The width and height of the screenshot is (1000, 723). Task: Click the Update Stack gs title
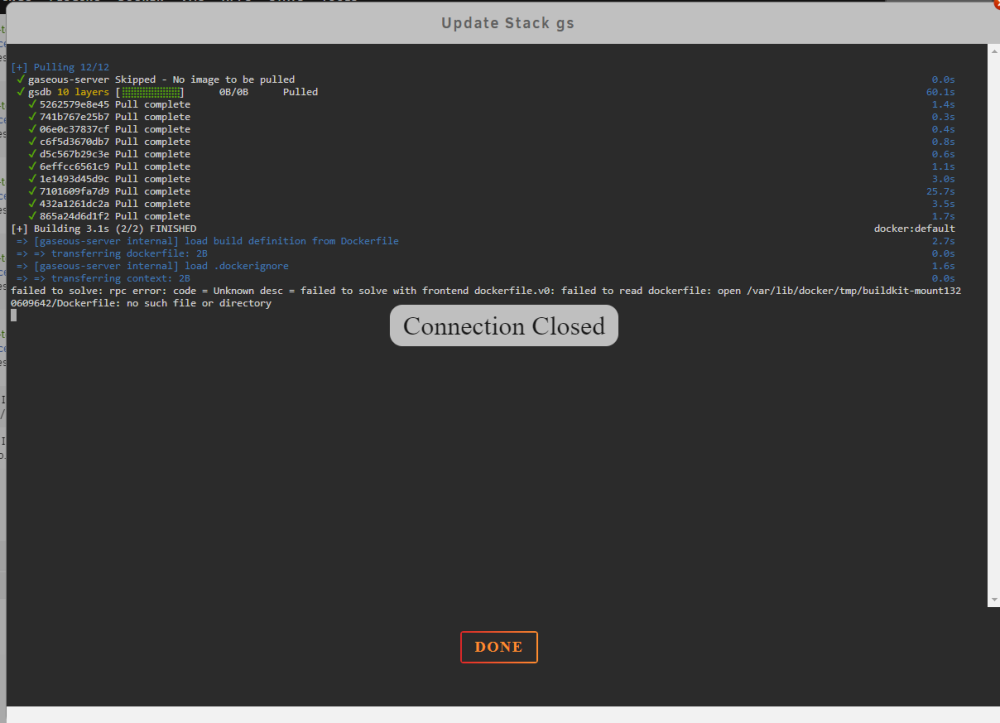(508, 23)
